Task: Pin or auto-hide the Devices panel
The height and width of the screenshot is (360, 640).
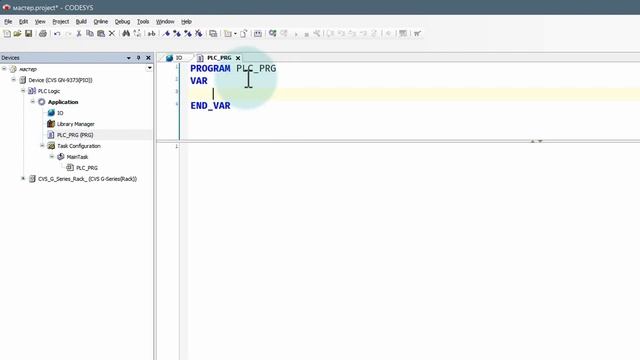Action: (x=138, y=58)
